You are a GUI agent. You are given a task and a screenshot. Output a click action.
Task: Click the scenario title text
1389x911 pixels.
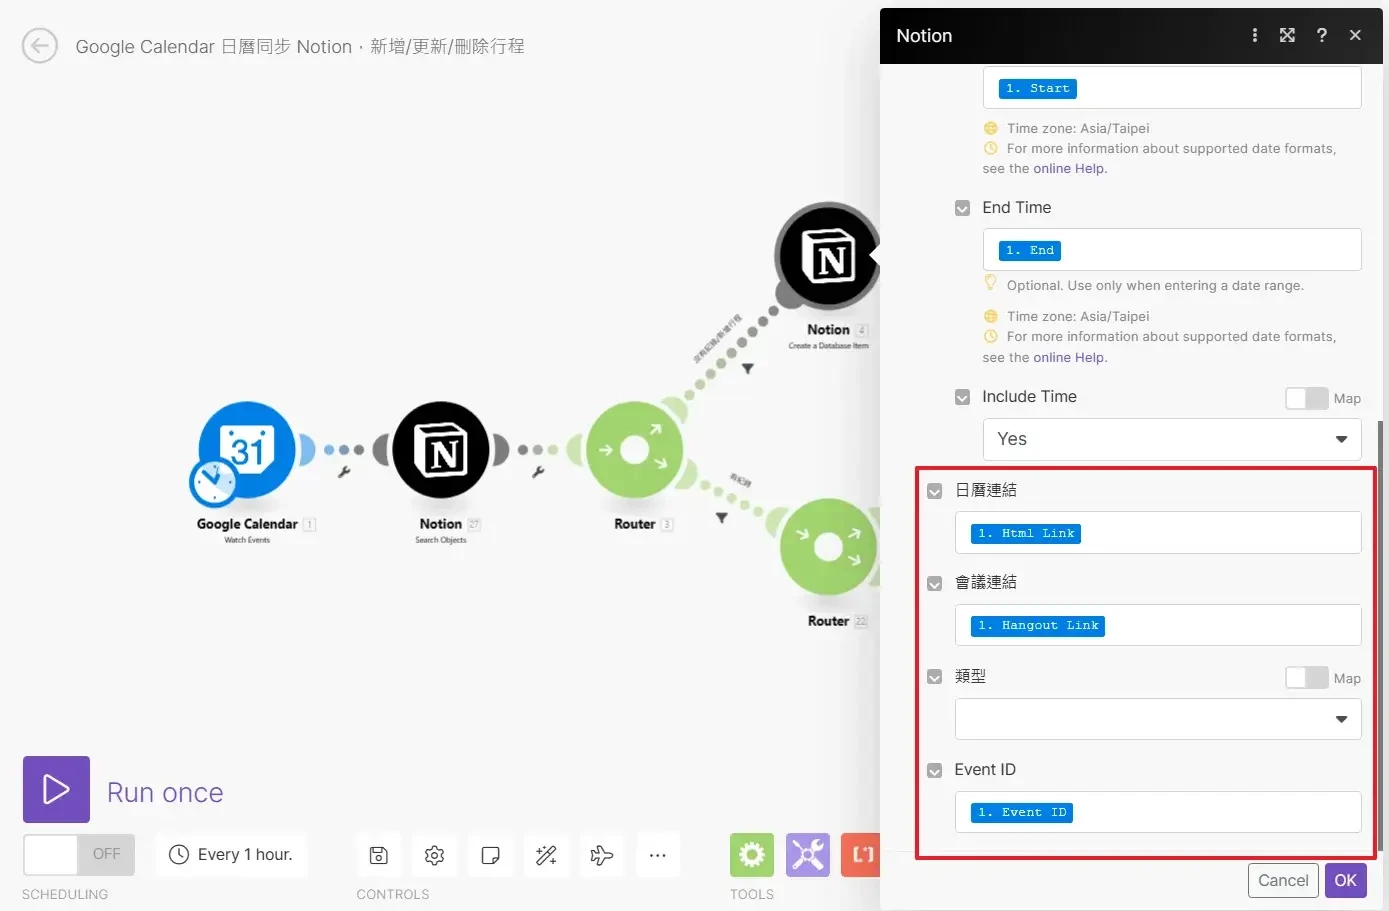(x=300, y=46)
